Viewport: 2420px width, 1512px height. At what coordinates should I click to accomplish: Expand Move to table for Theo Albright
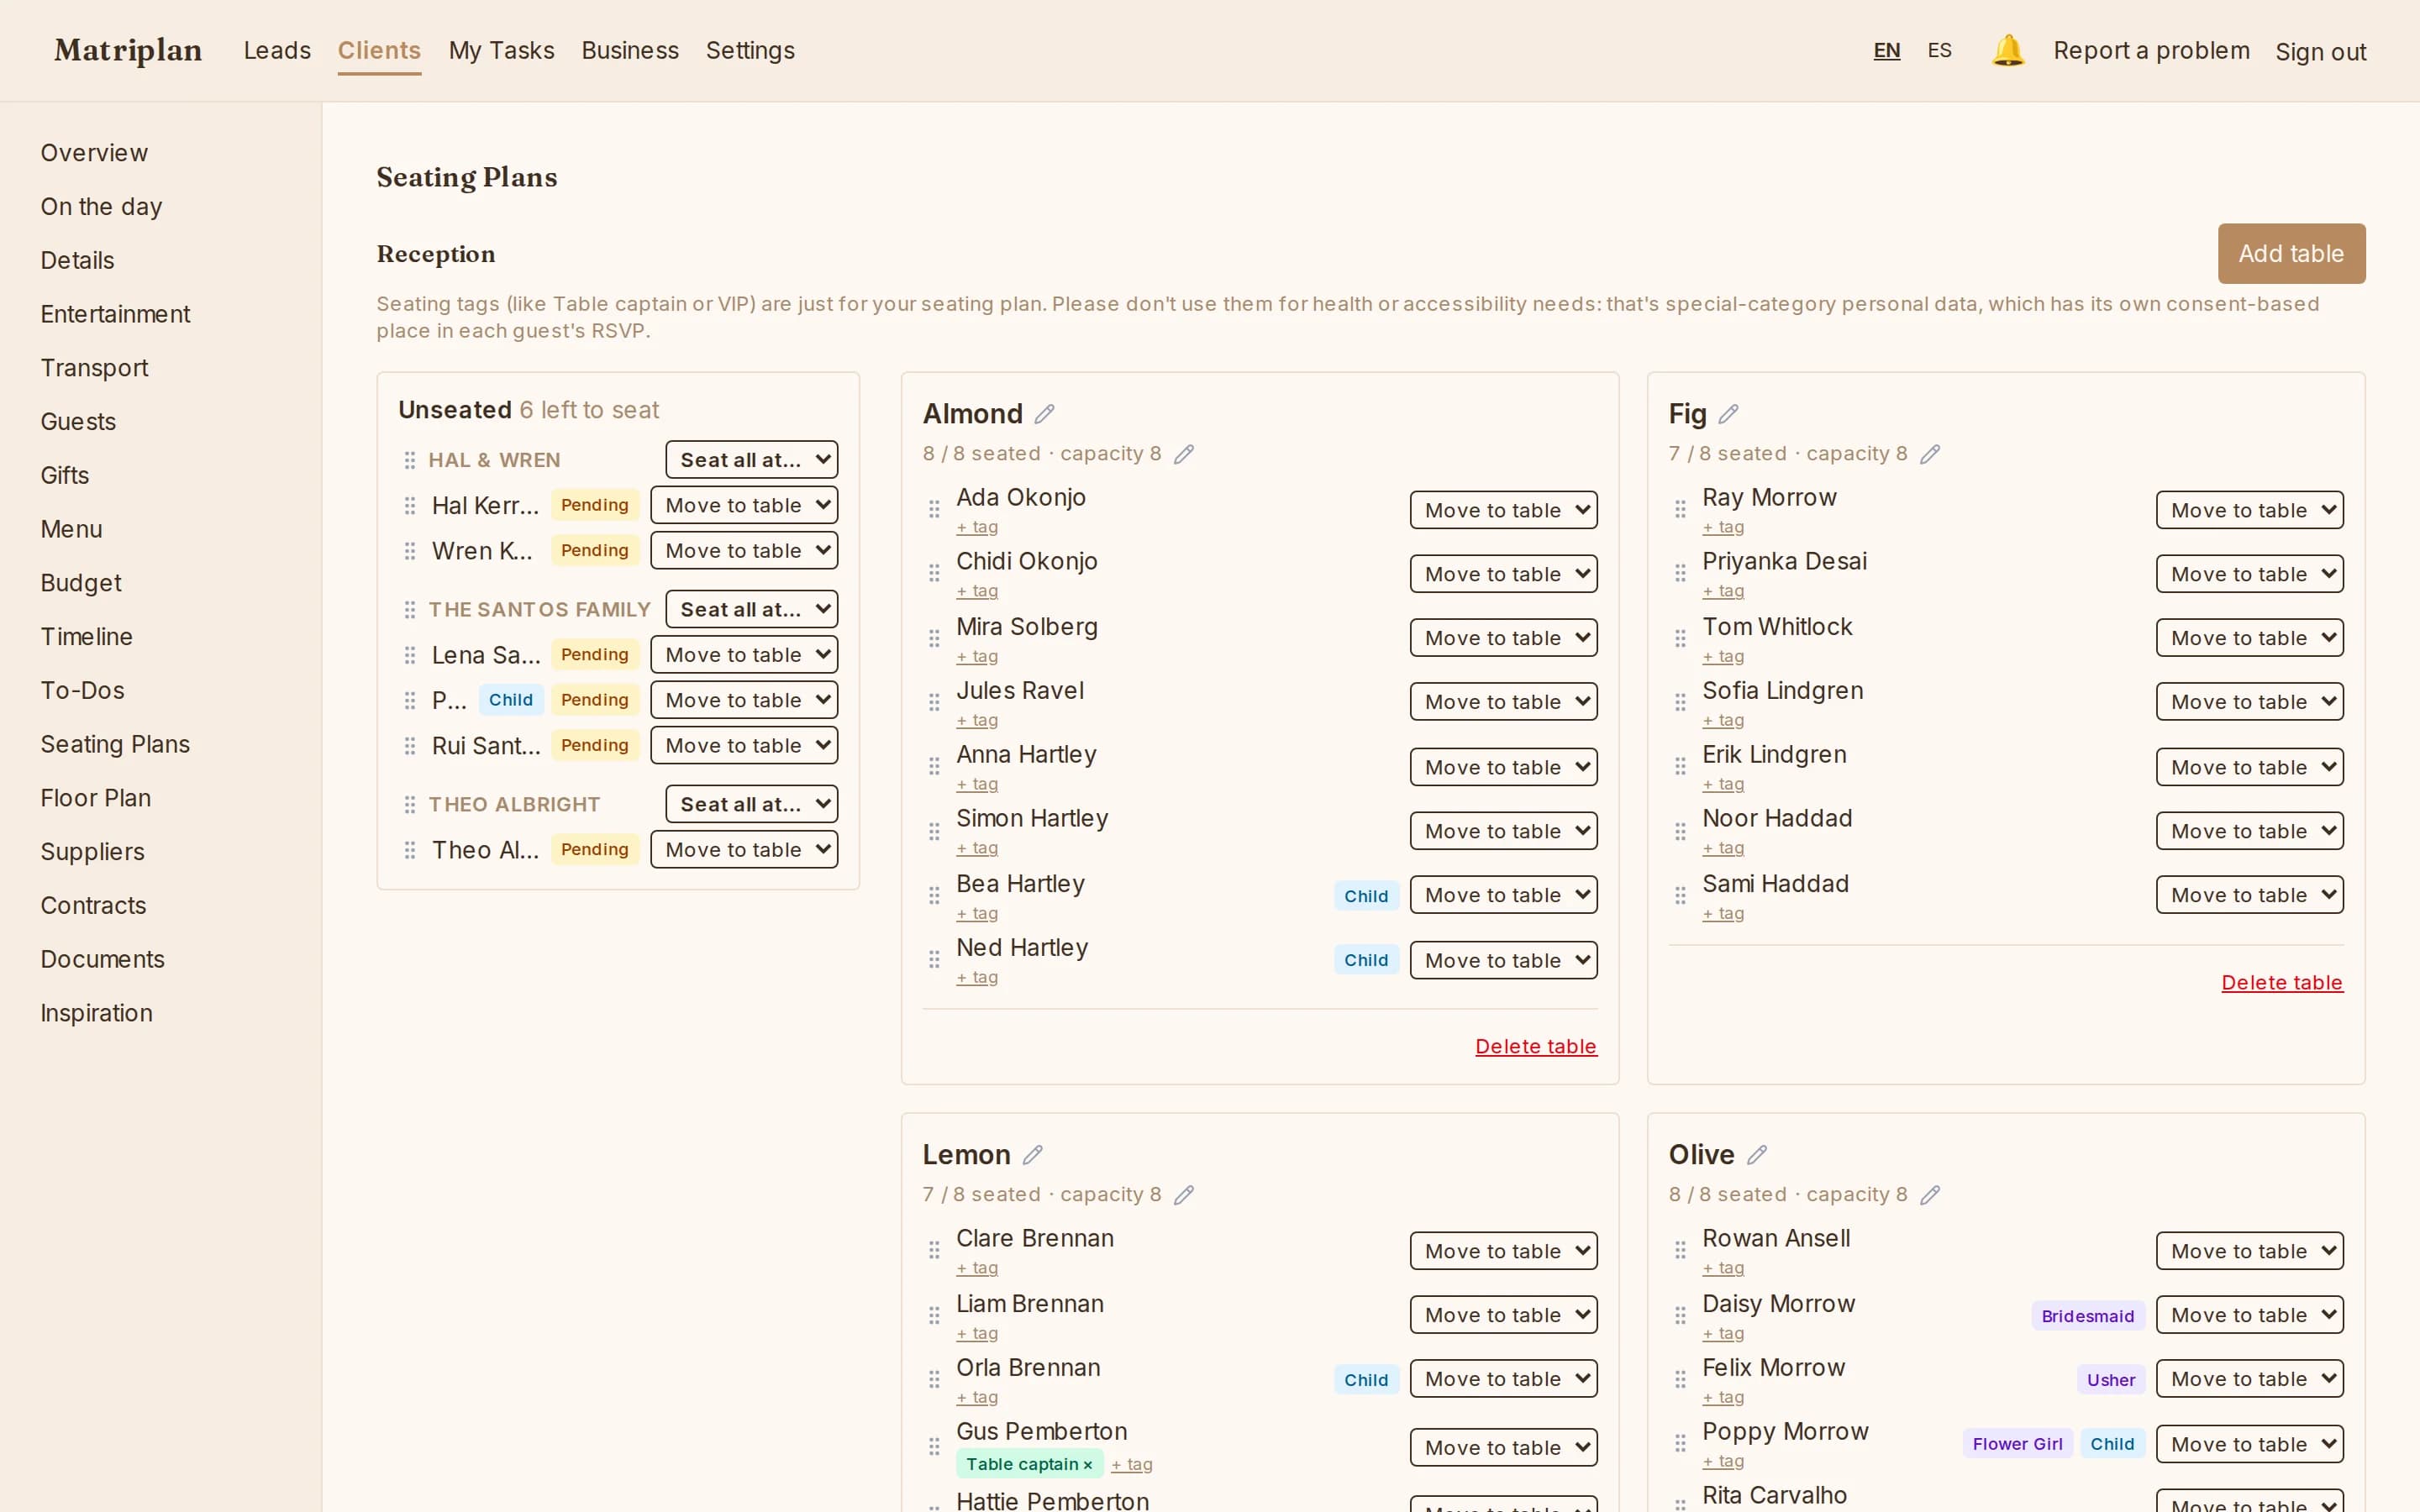(744, 850)
